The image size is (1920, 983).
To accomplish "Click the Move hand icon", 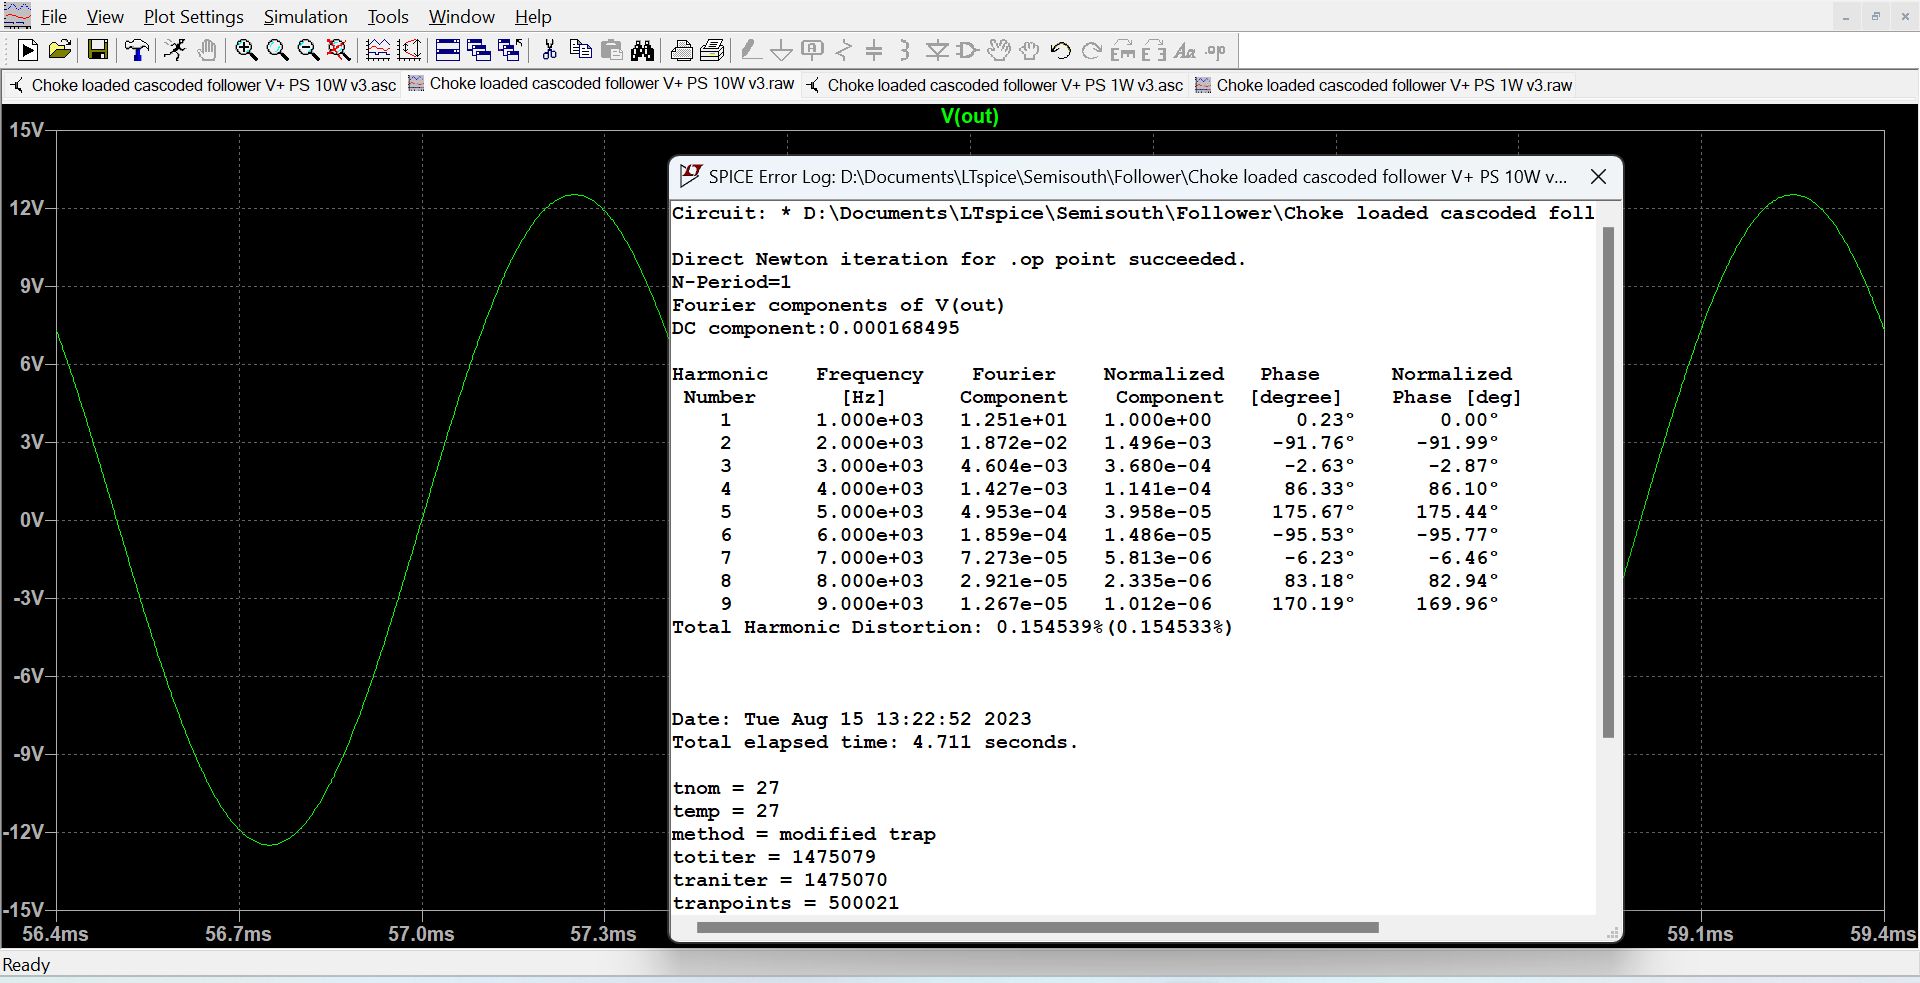I will coord(998,50).
